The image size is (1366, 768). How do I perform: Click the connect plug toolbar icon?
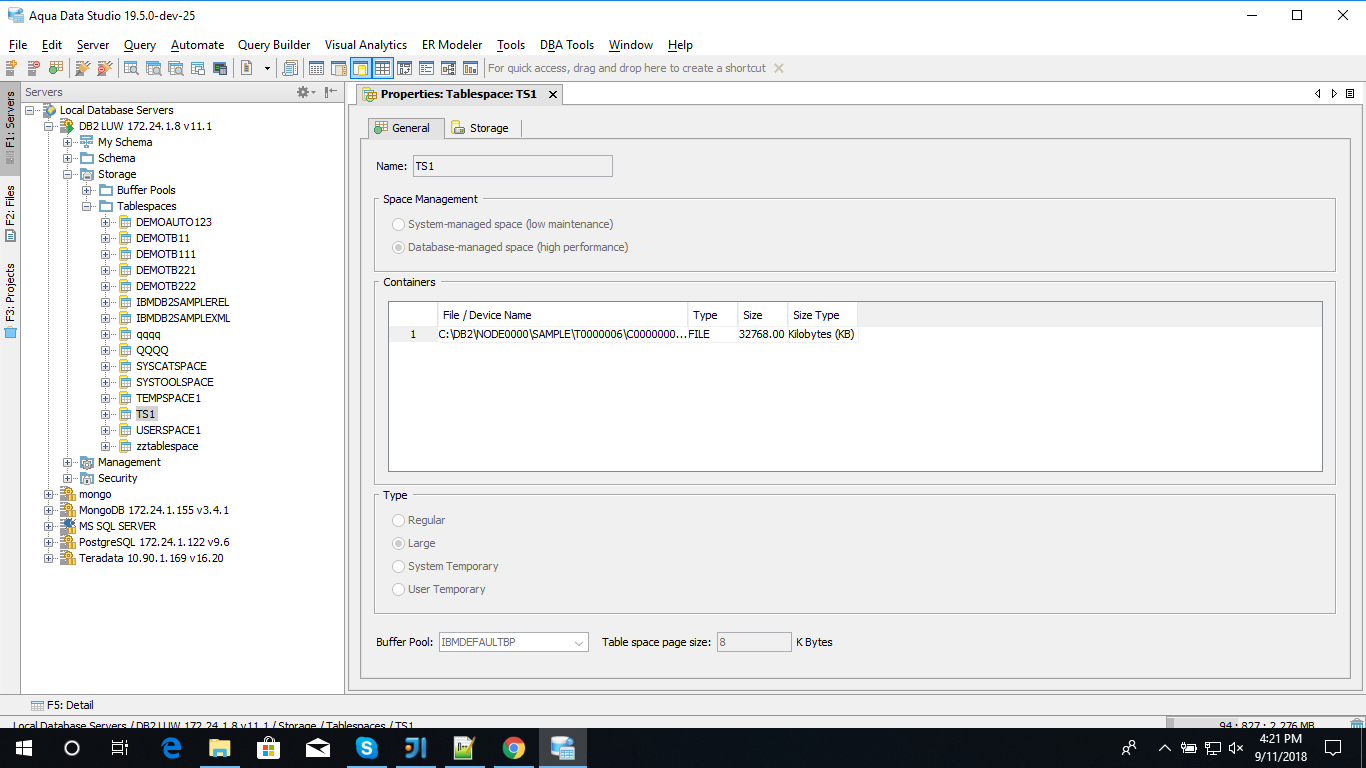click(83, 68)
